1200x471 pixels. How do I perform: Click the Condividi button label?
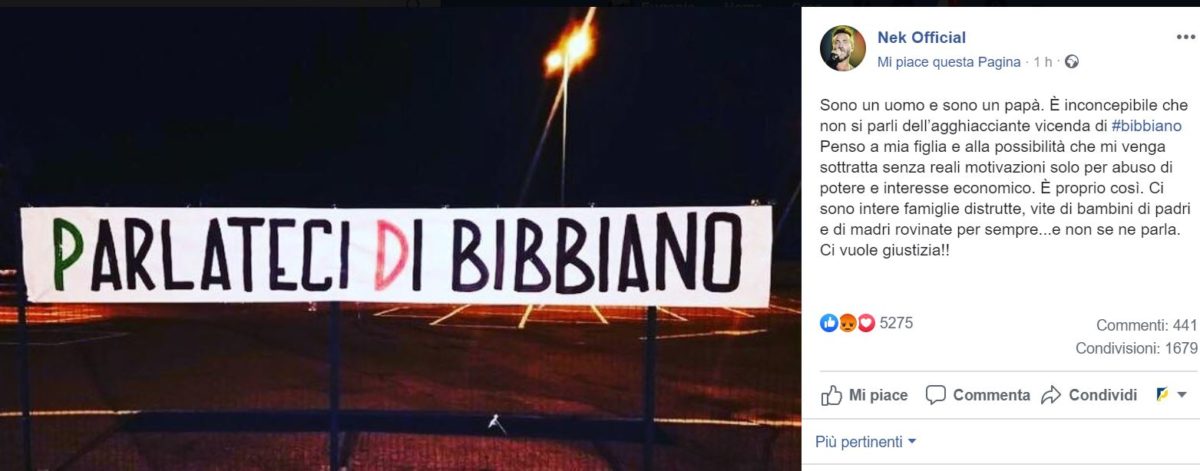(x=1103, y=395)
